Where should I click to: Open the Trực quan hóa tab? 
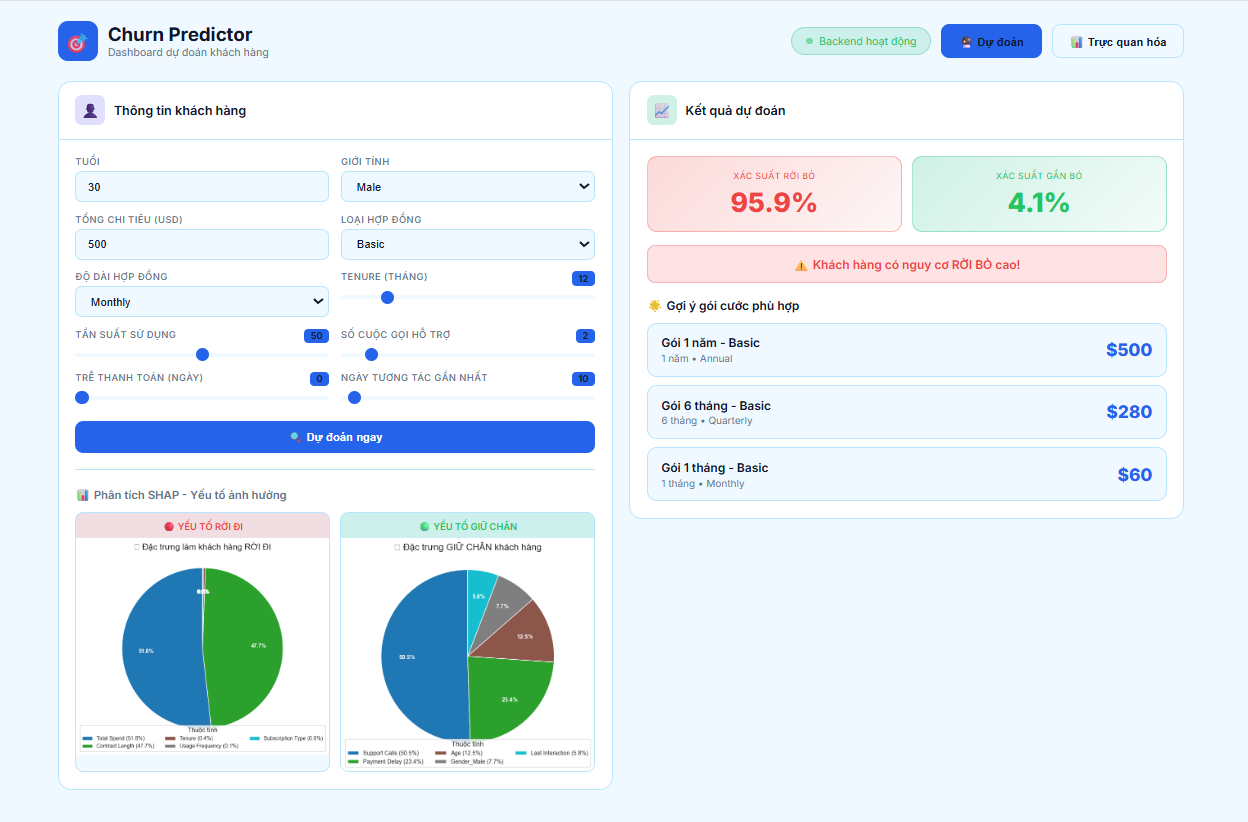coord(1117,42)
